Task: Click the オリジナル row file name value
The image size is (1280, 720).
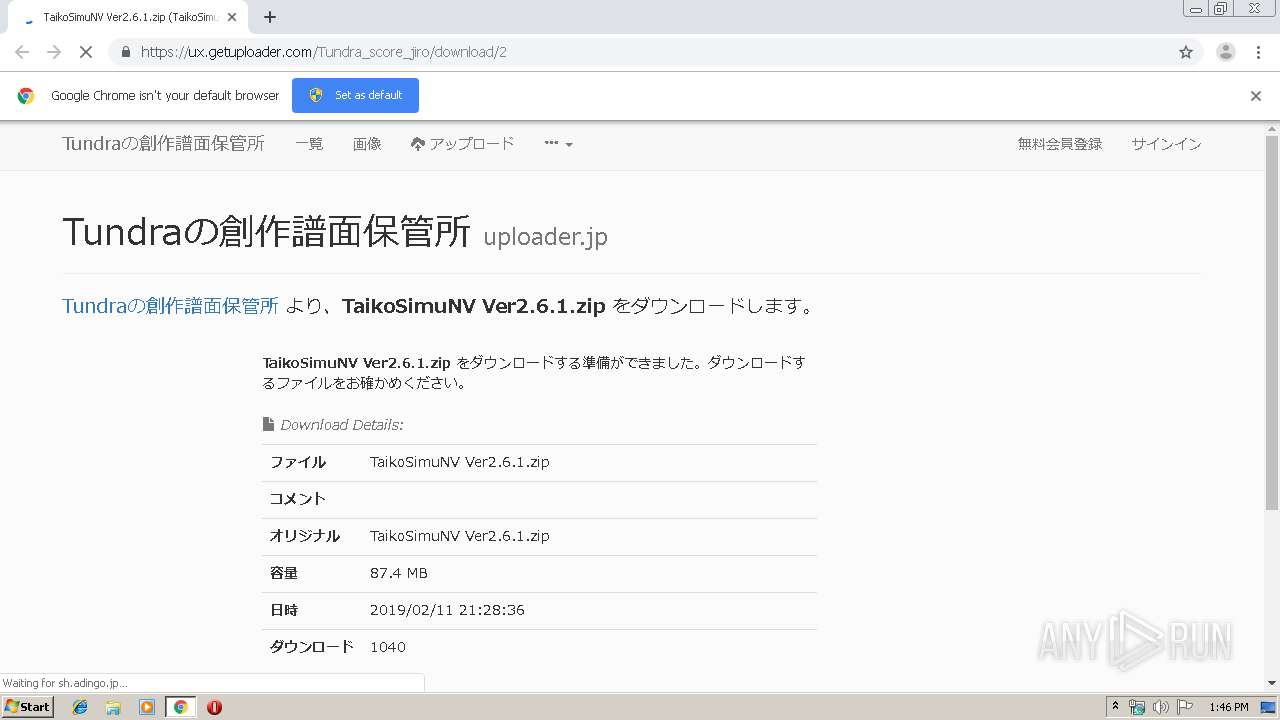Action: point(459,536)
